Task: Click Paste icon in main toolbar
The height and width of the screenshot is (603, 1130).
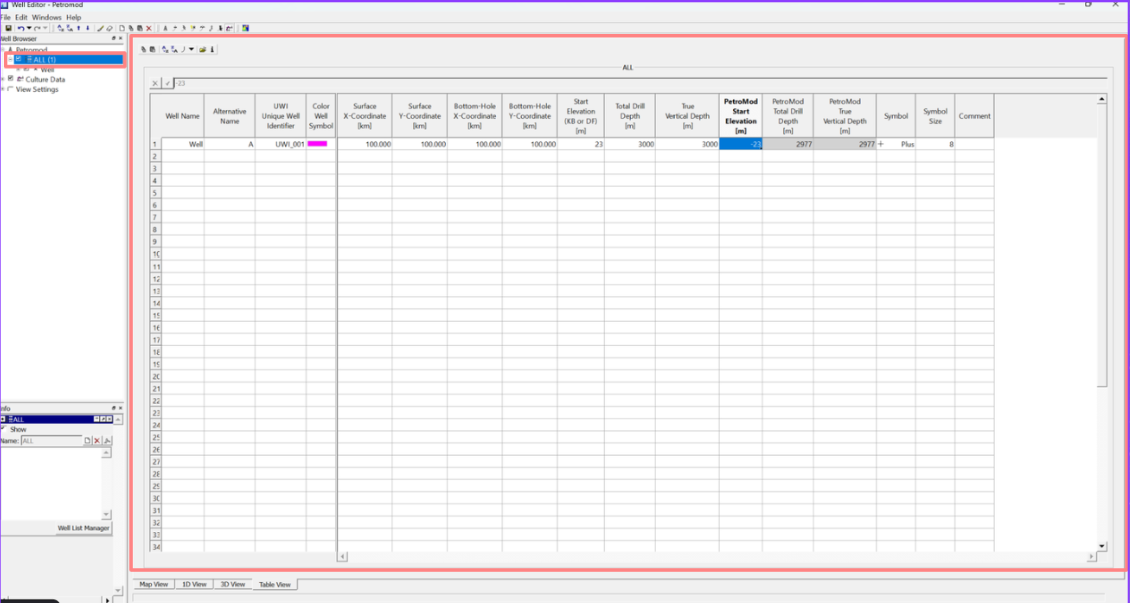Action: [140, 28]
